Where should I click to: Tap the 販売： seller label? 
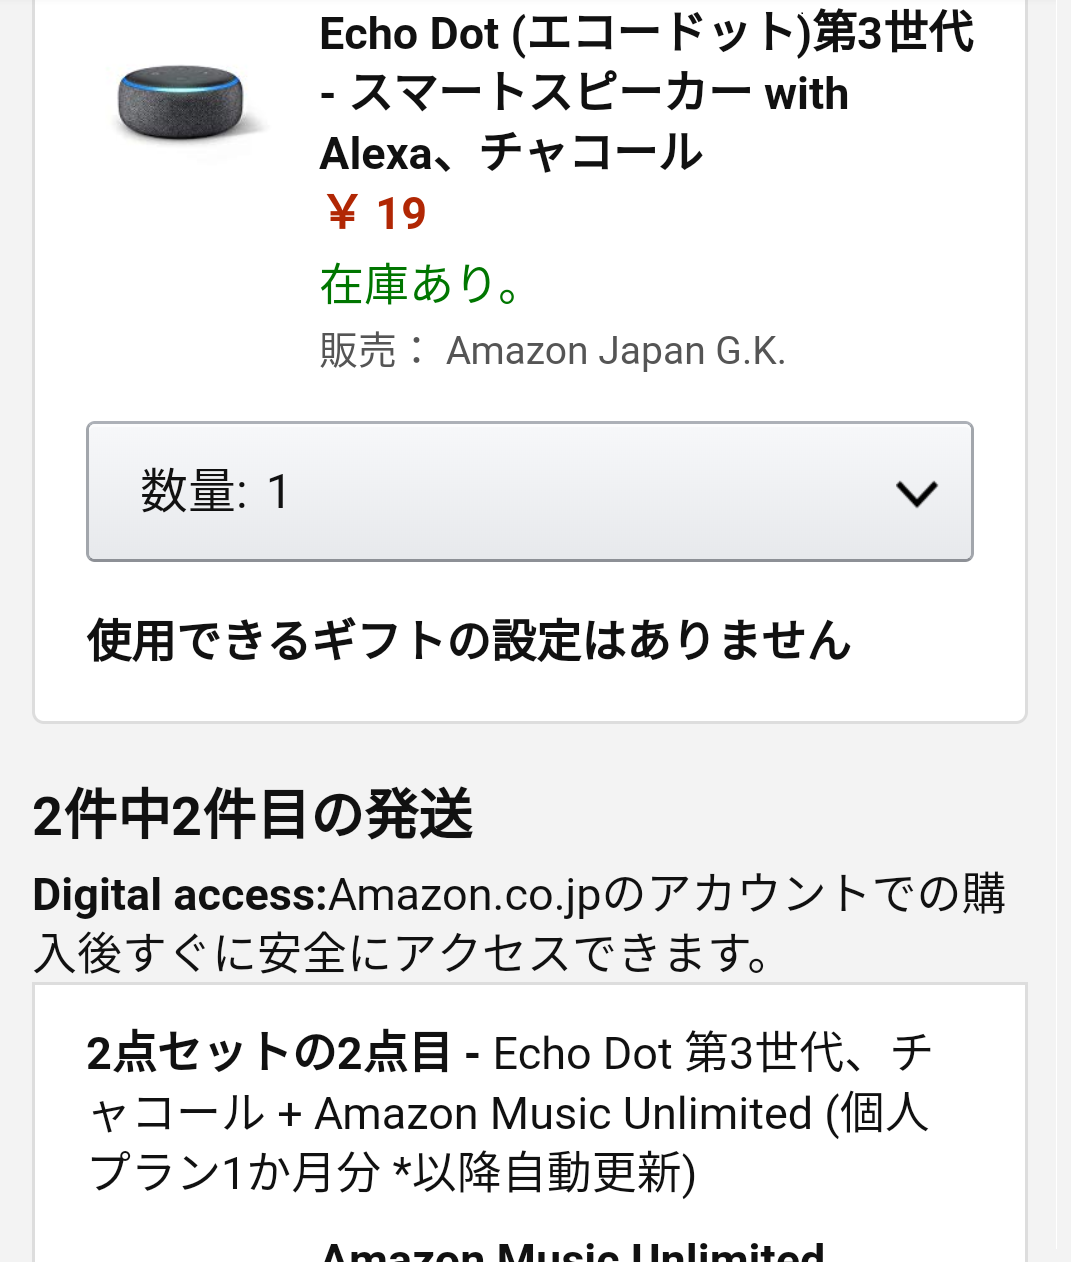pos(373,351)
